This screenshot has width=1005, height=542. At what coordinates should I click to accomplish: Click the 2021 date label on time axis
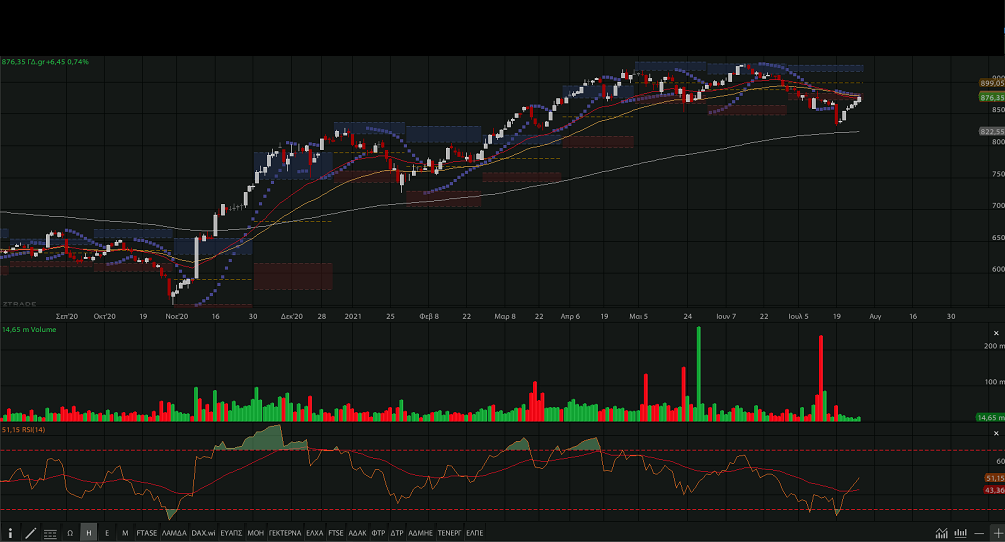click(x=353, y=316)
